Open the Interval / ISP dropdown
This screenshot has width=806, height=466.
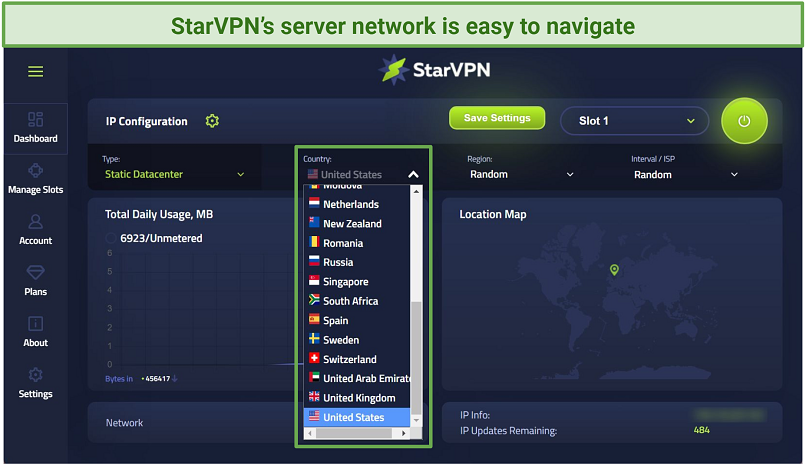[x=685, y=175]
